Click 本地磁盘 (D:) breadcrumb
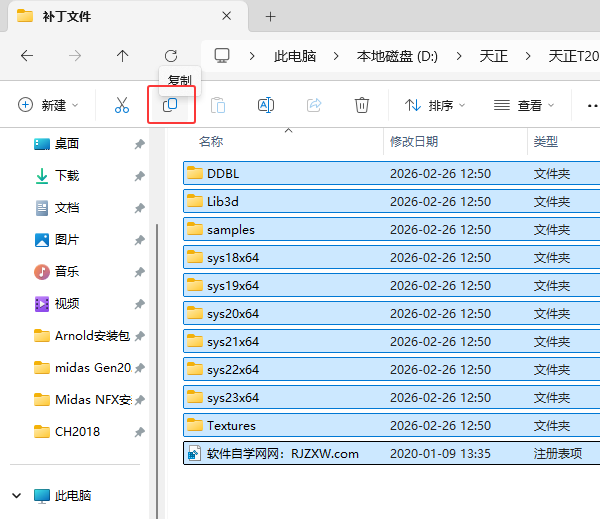The image size is (600, 519). 397,56
